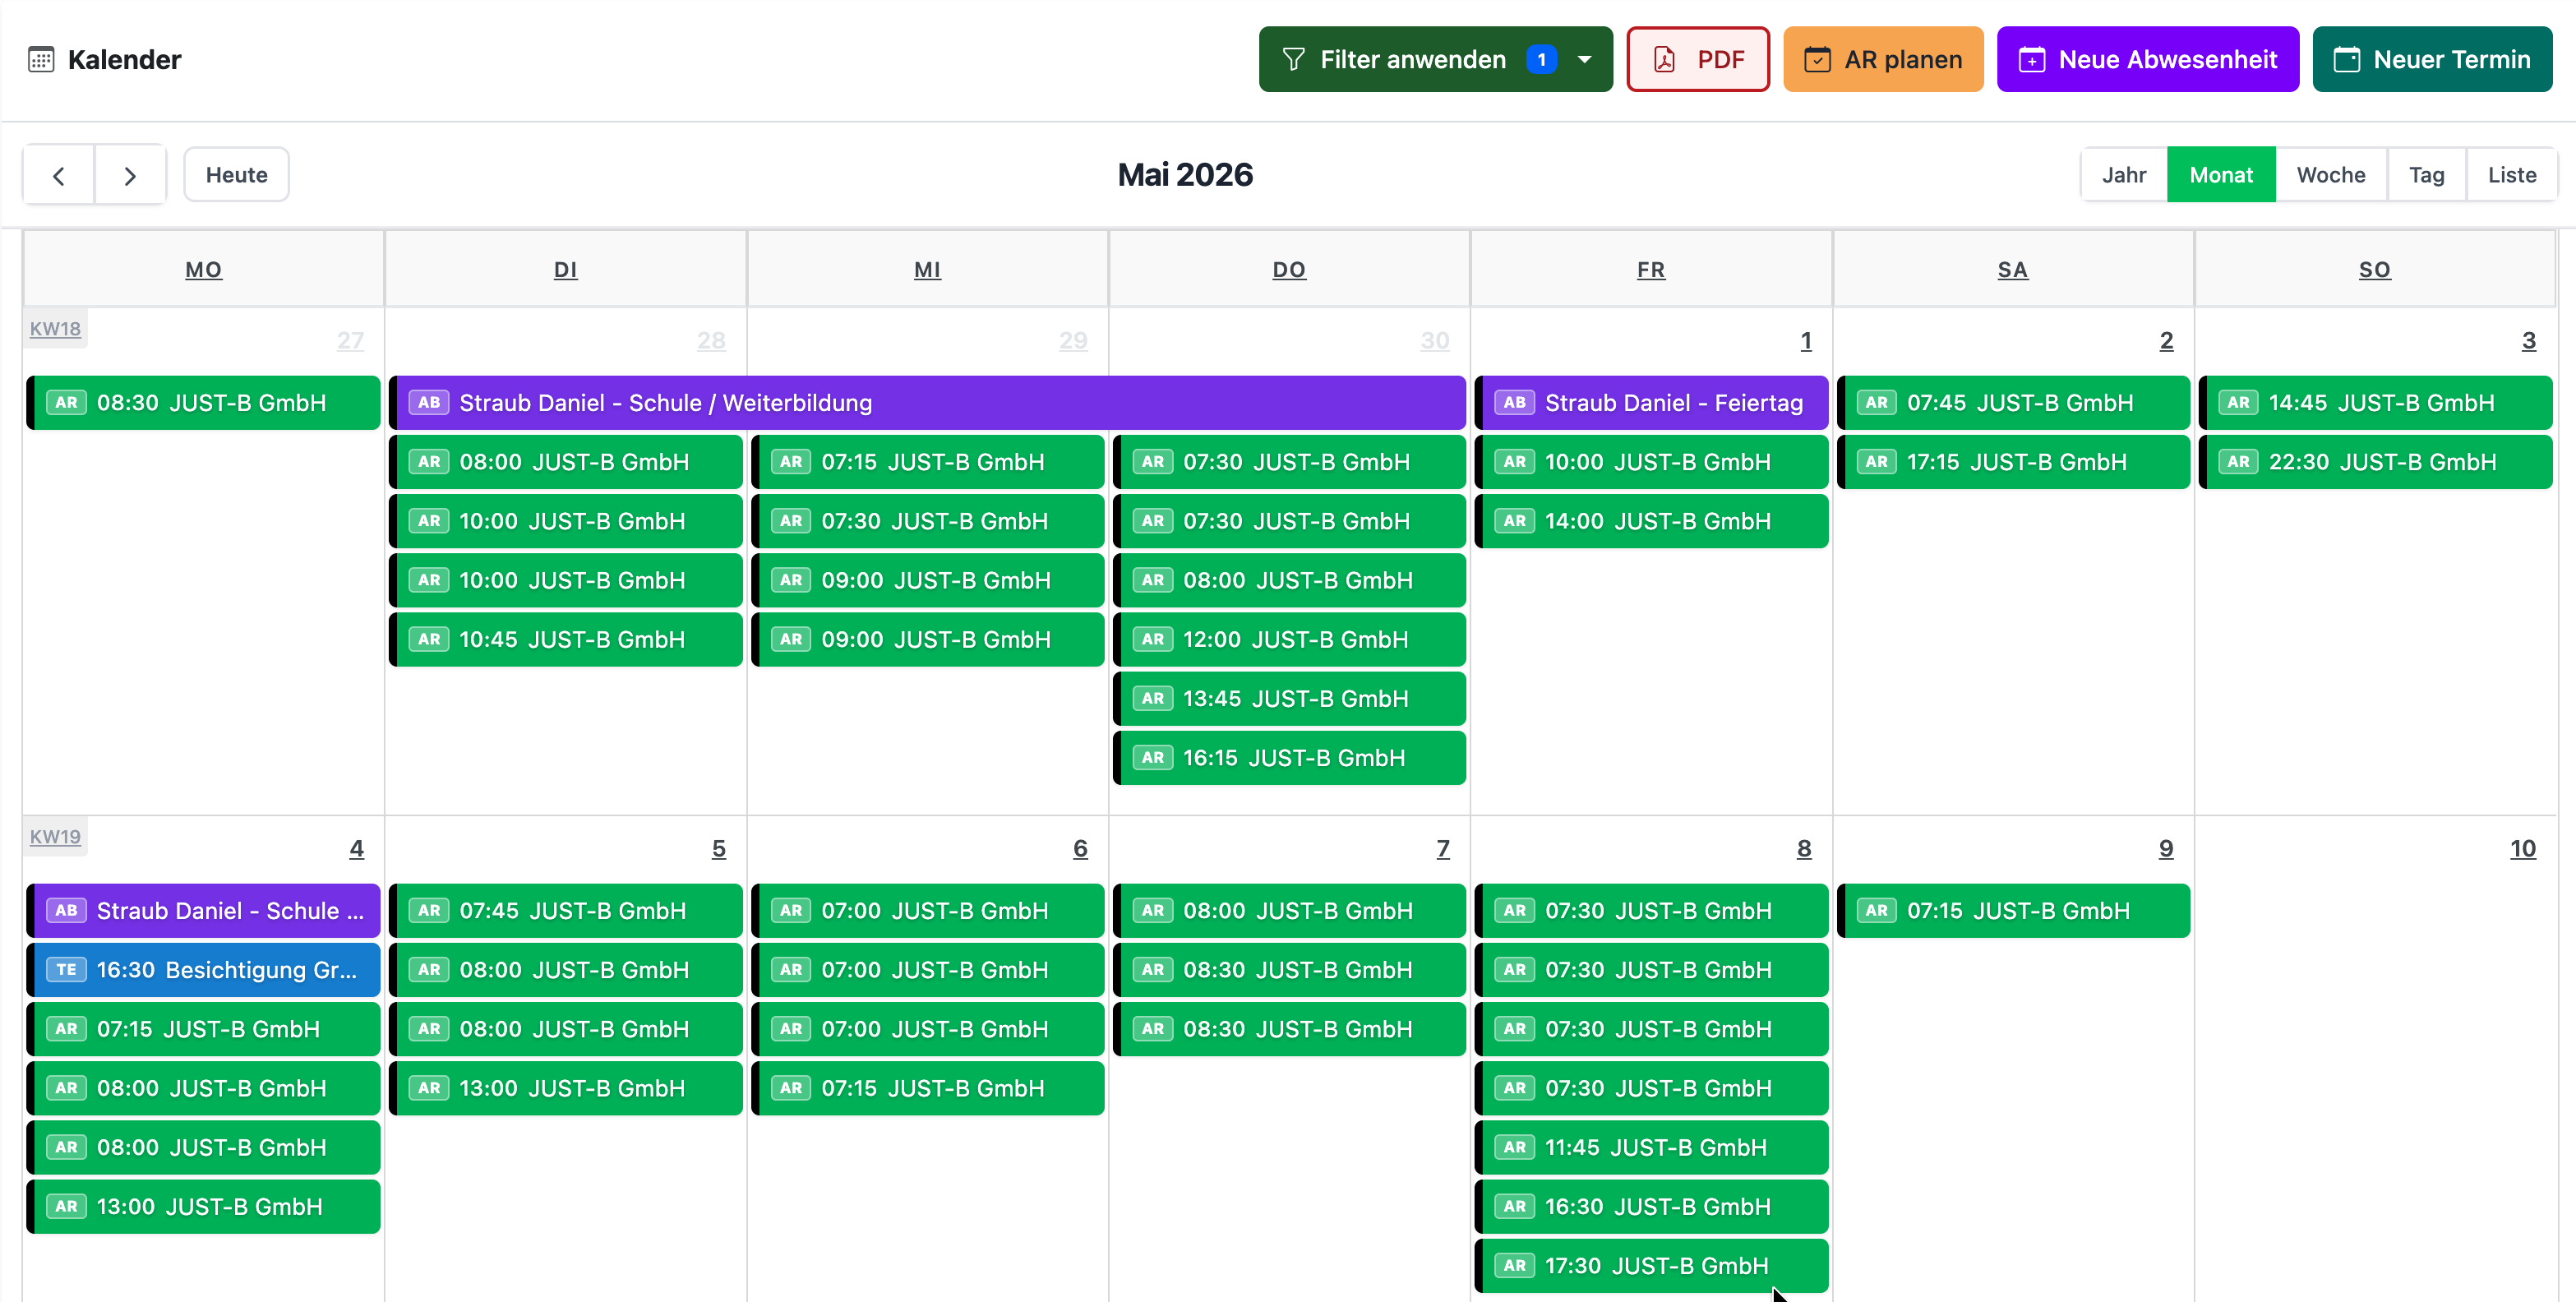
Task: Click the MO column header
Action: 203,270
